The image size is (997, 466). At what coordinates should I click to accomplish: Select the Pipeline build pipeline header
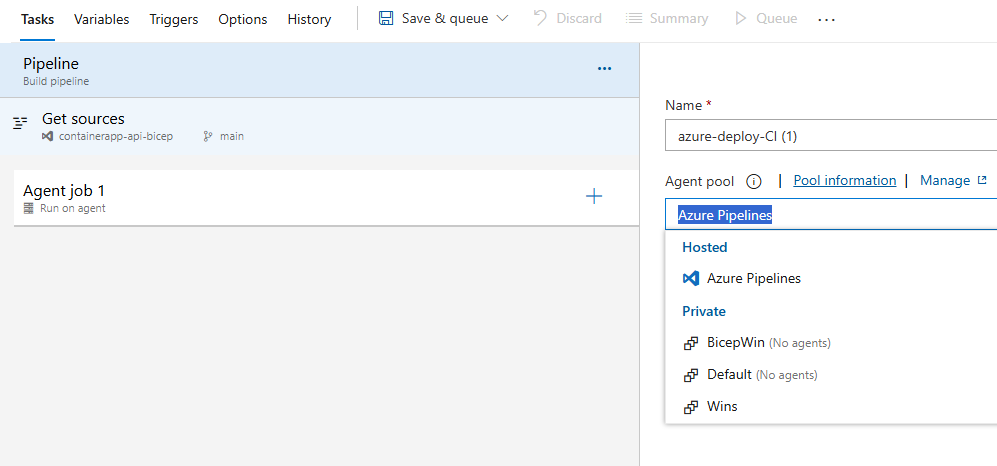319,71
